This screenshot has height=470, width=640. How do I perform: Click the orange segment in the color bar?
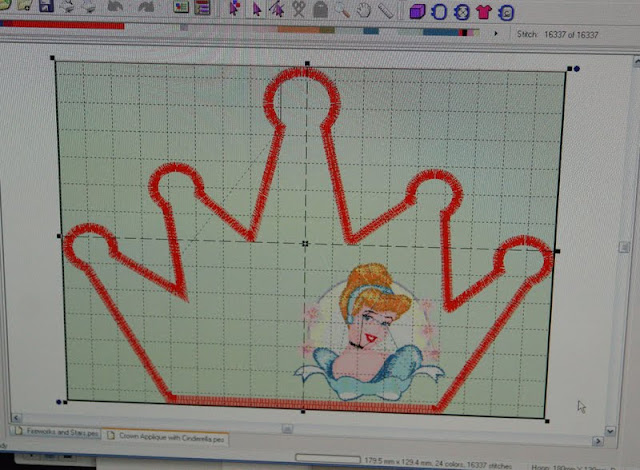[298, 29]
